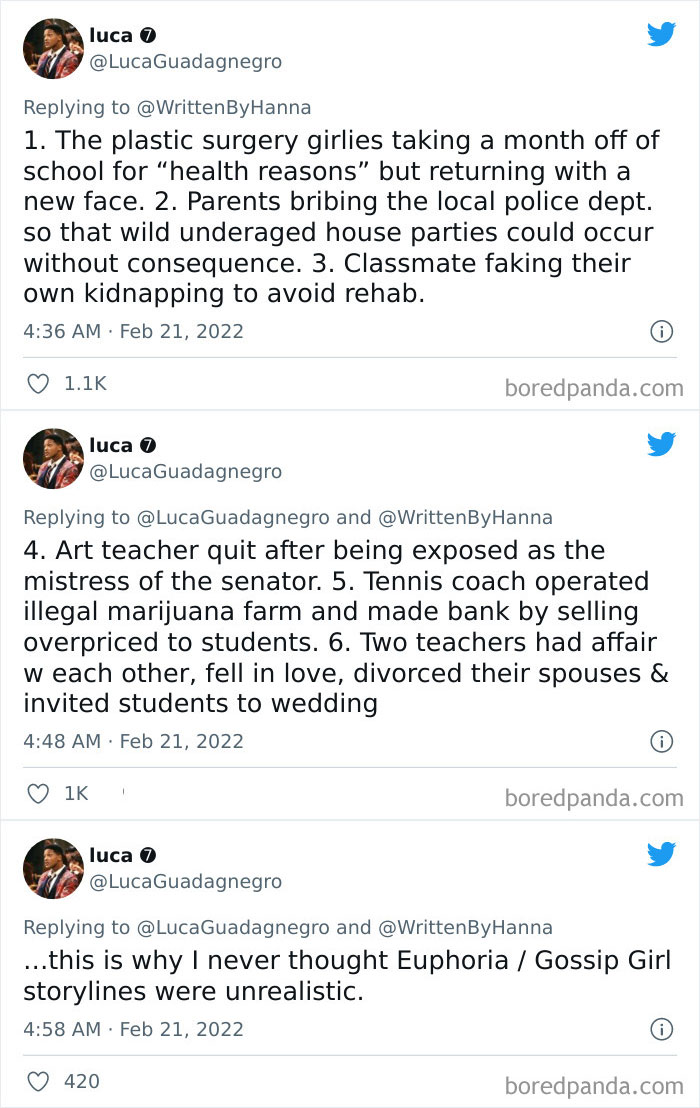The height and width of the screenshot is (1108, 700).
Task: Open luca's profile picture on the middle tweet
Action: [x=52, y=458]
